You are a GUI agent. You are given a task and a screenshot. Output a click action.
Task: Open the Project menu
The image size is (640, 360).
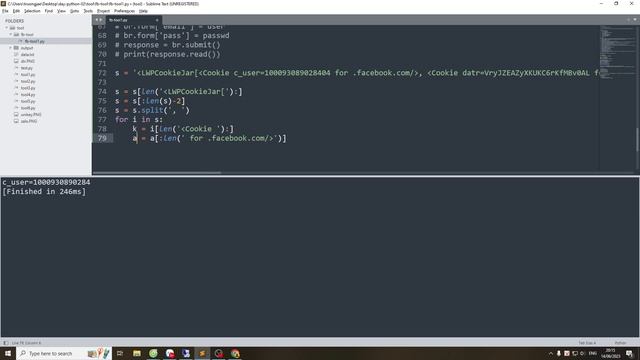tap(103, 11)
